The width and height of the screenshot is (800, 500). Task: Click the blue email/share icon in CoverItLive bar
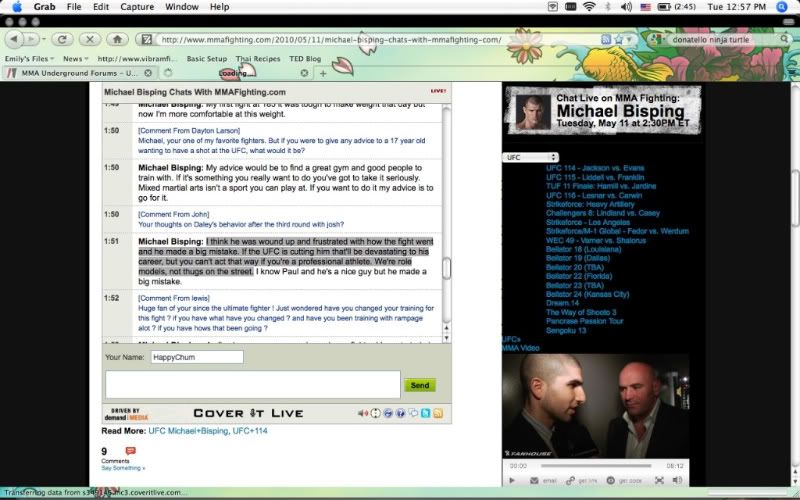coord(388,413)
